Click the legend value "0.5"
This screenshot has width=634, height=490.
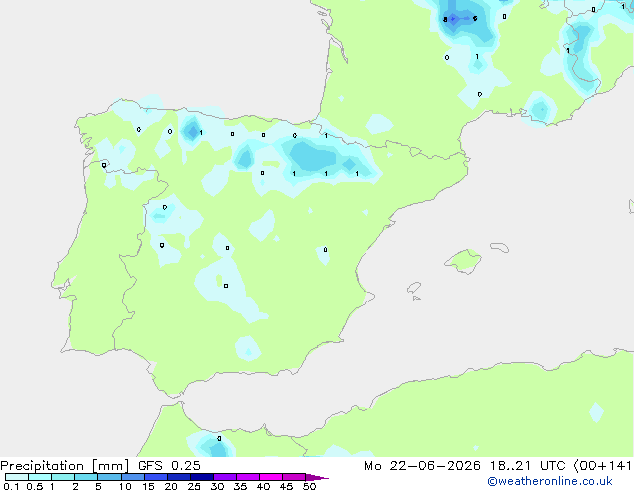pyautogui.click(x=34, y=486)
